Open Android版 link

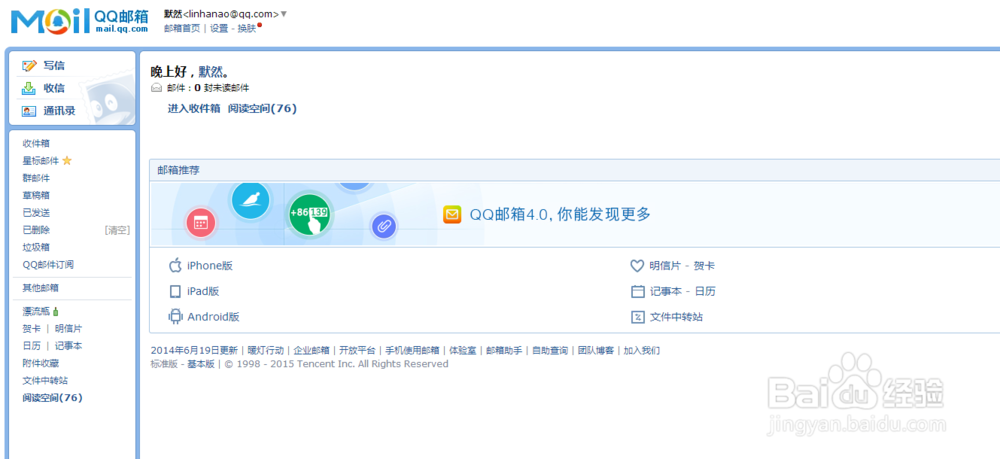tap(213, 317)
